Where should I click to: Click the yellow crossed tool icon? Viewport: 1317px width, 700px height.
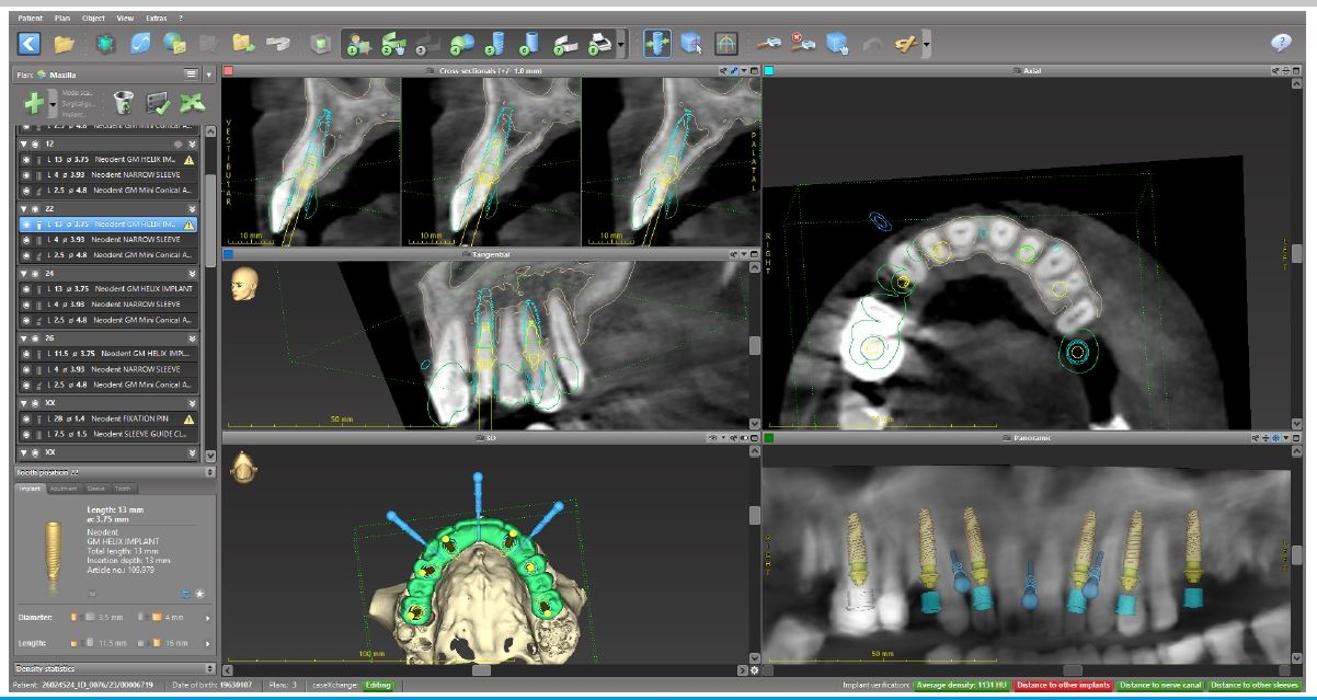(906, 43)
